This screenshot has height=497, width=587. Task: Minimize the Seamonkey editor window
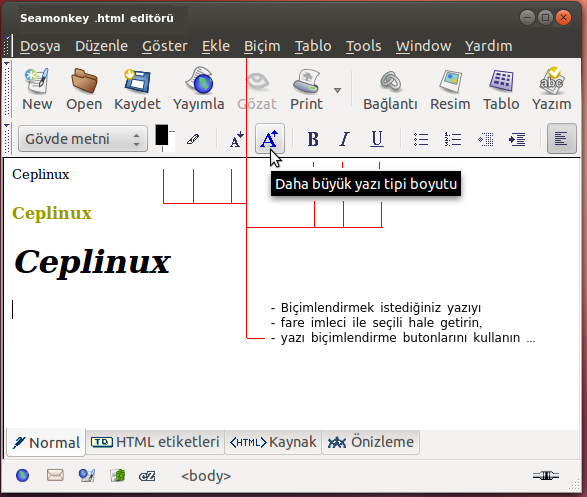click(527, 18)
